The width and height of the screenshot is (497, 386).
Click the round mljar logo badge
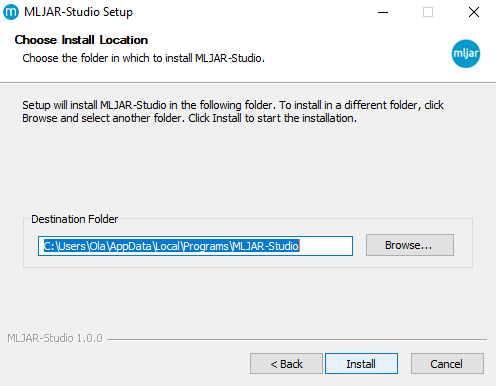466,54
